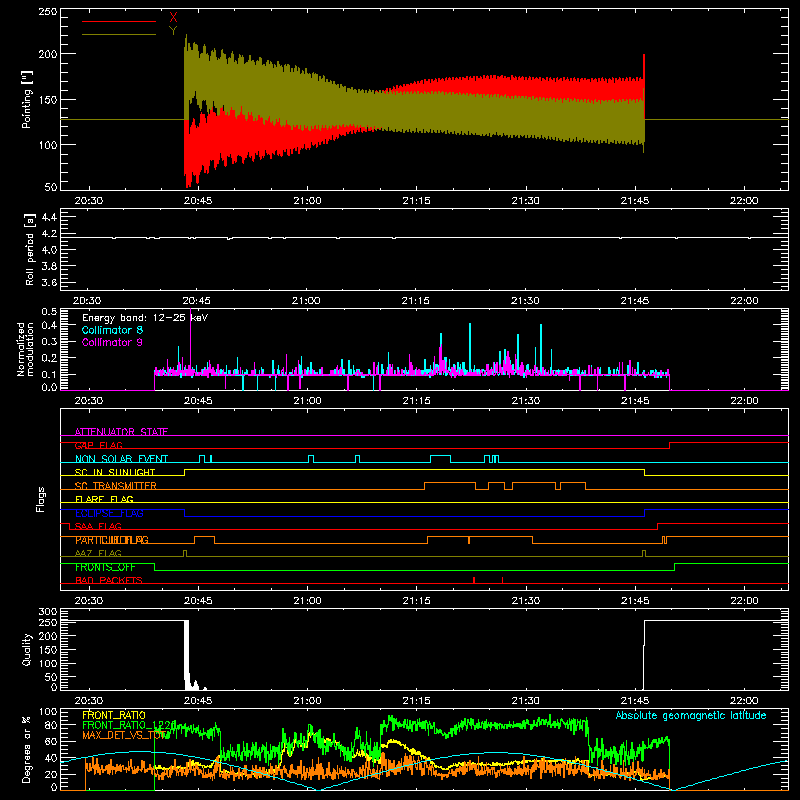Click the NON_SOLAR_EVENT flag label
Viewport: 800px width, 800px height.
[121, 459]
